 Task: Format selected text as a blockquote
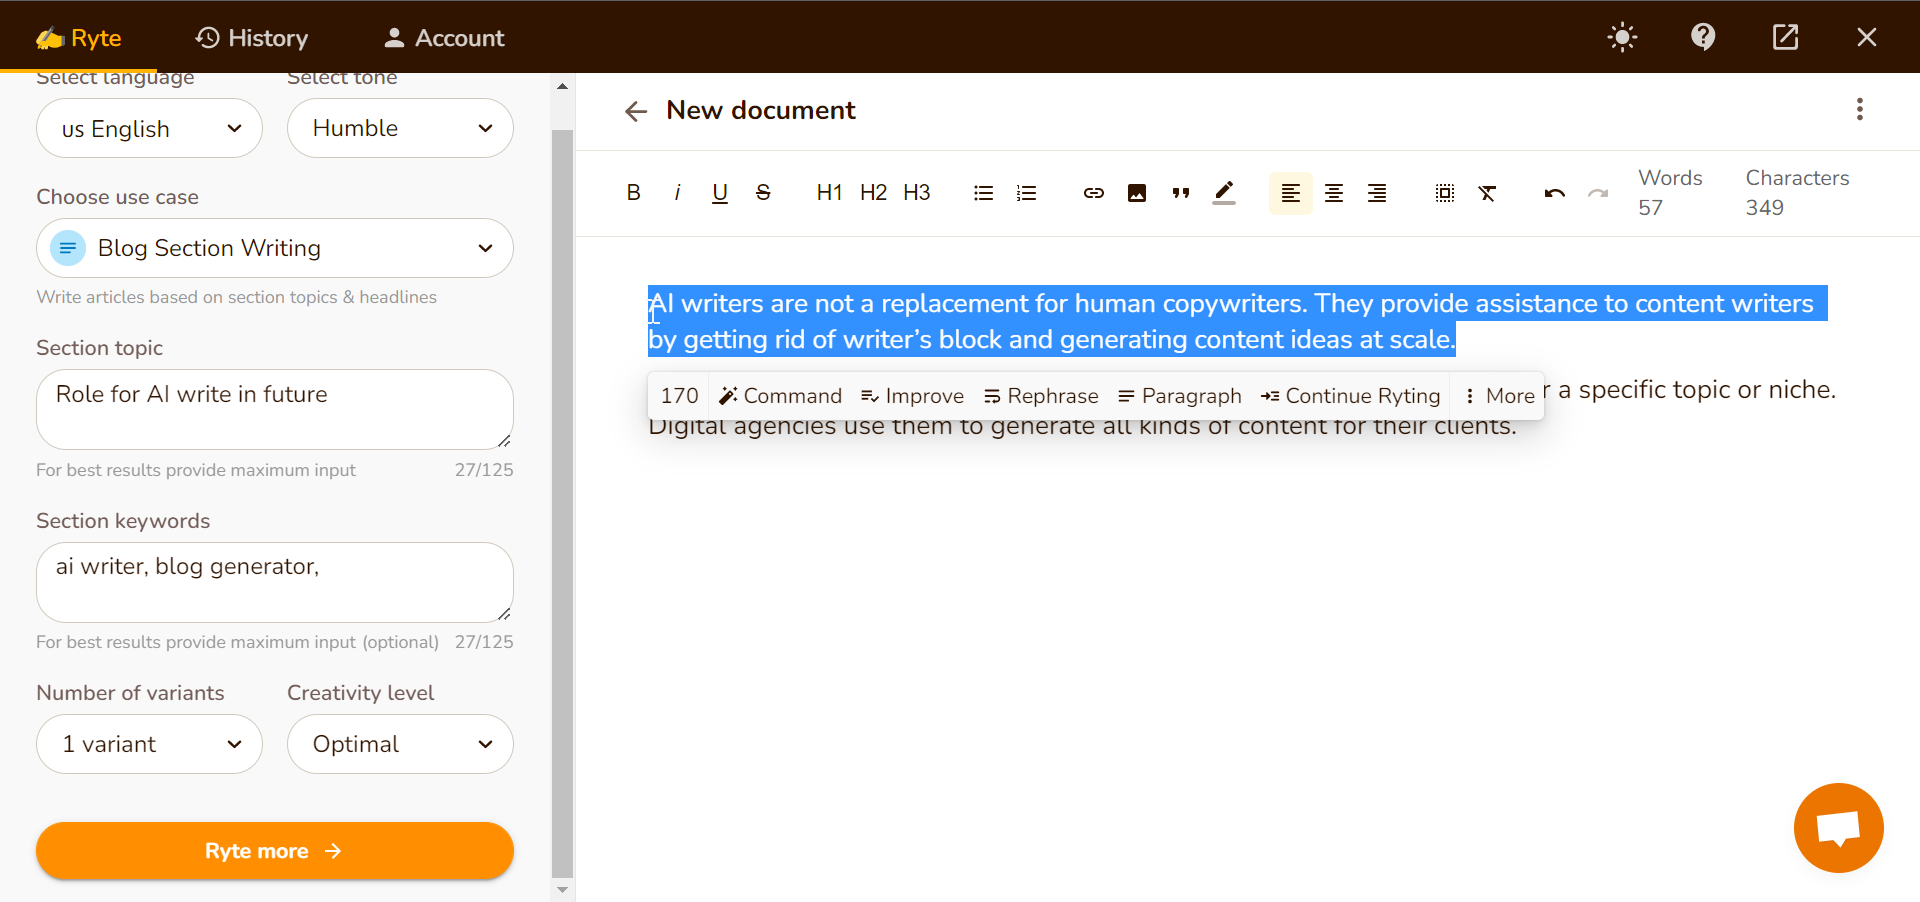(x=1180, y=193)
